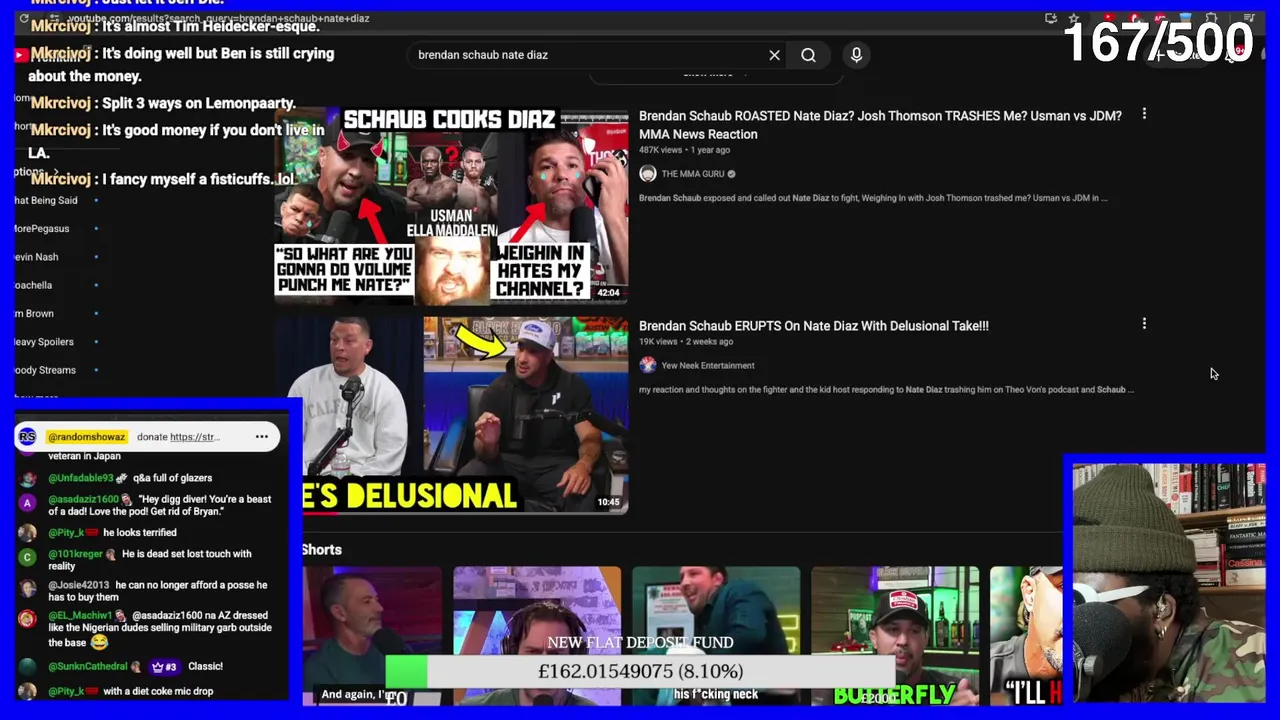Open options menu for Schaub ROASTED video

click(x=1144, y=115)
